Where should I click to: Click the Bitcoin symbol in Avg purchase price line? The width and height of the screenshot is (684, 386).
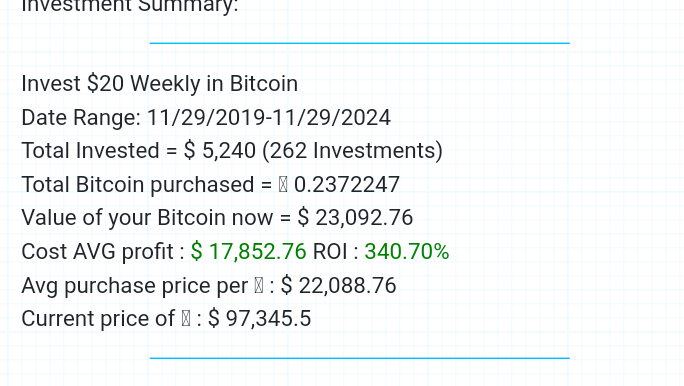pyautogui.click(x=259, y=286)
